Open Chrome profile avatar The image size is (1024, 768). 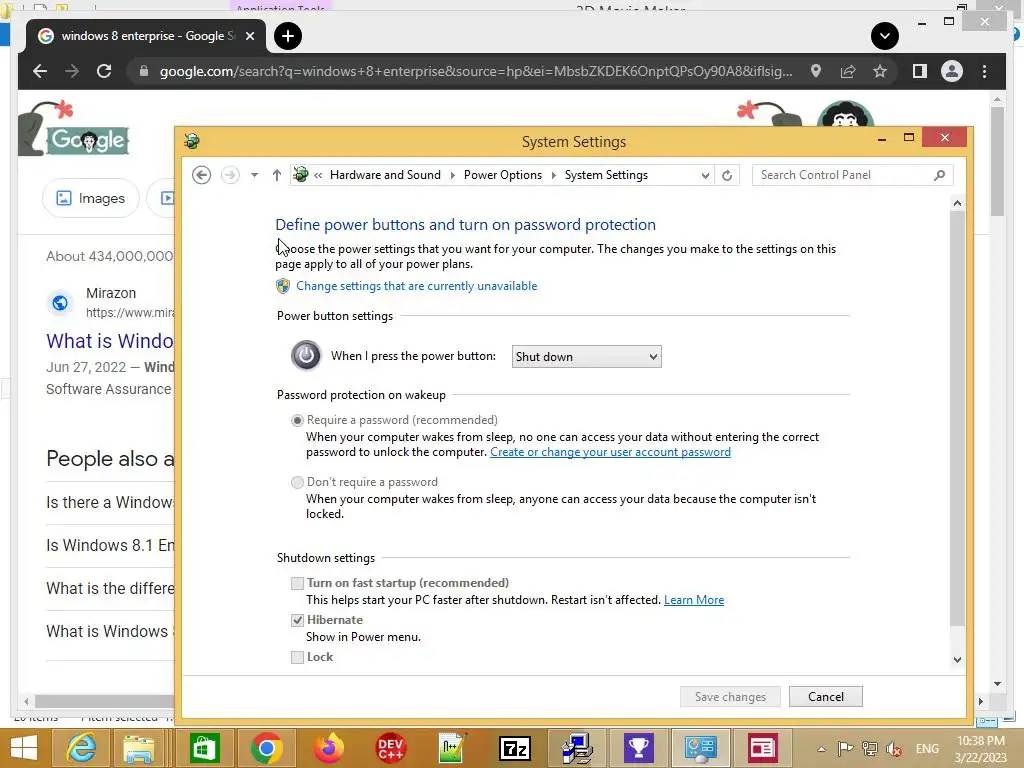click(952, 71)
